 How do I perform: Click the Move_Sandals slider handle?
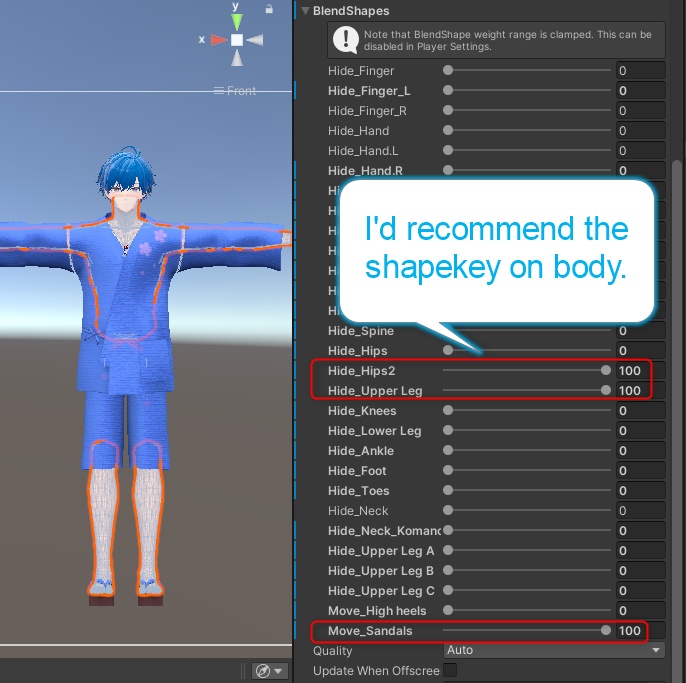coord(606,630)
